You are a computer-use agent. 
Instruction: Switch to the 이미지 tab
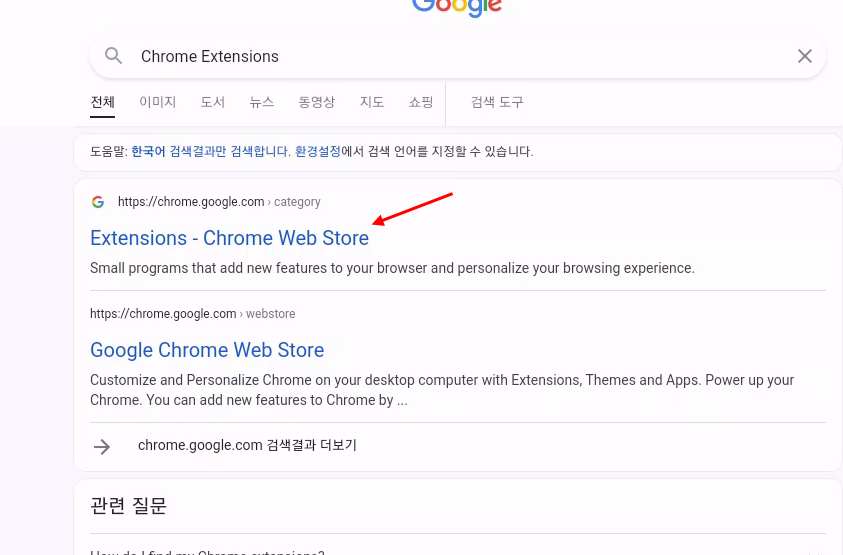click(x=158, y=102)
